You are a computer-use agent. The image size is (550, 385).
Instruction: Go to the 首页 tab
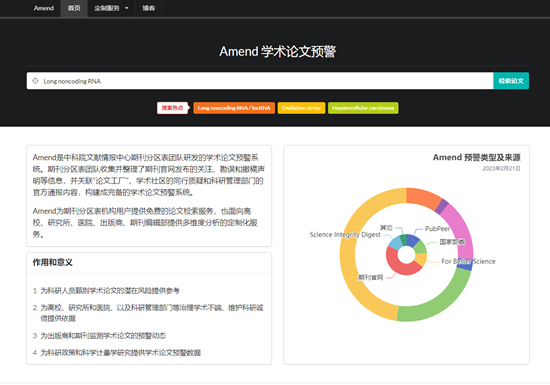point(74,8)
